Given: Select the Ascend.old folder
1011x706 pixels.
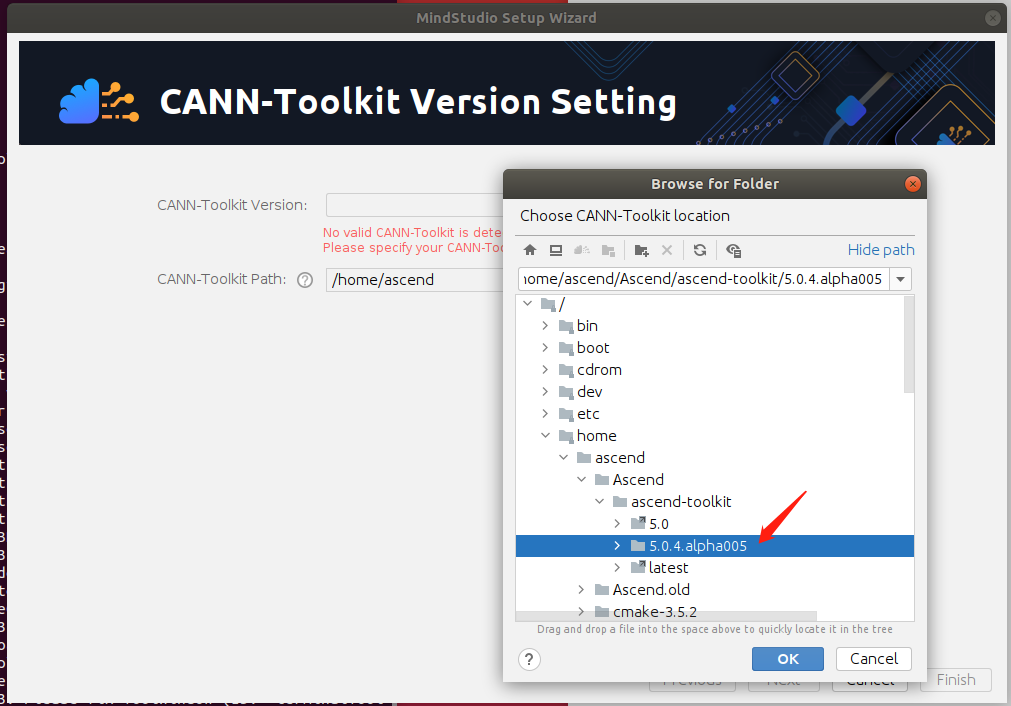Looking at the screenshot, I should pos(714,589).
